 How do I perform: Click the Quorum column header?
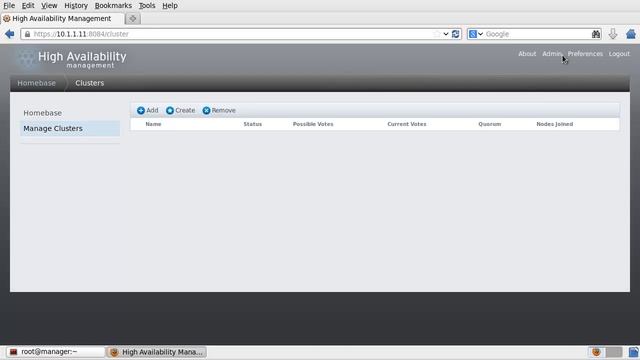489,124
